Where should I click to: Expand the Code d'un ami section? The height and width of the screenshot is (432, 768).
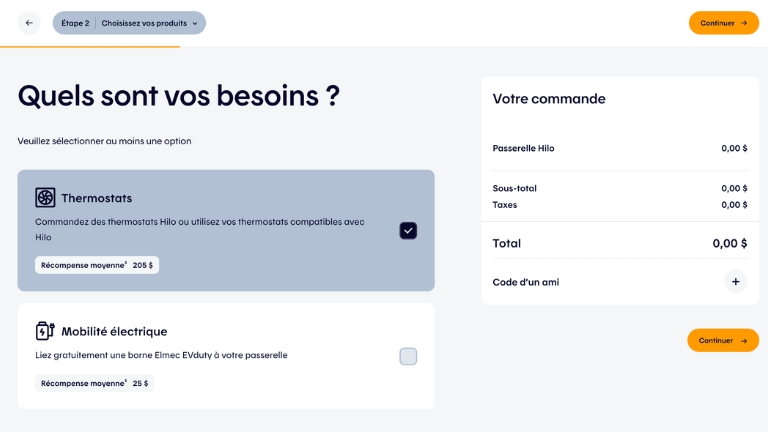(620, 282)
